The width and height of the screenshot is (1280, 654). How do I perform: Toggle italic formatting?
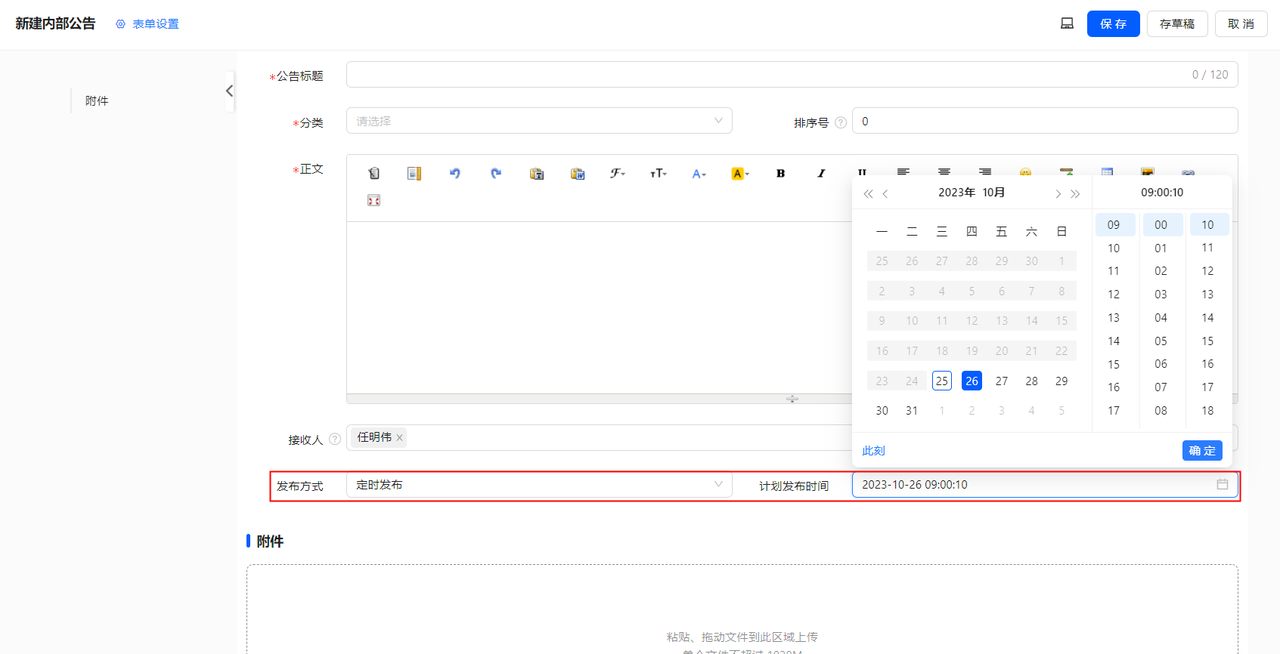tap(821, 173)
